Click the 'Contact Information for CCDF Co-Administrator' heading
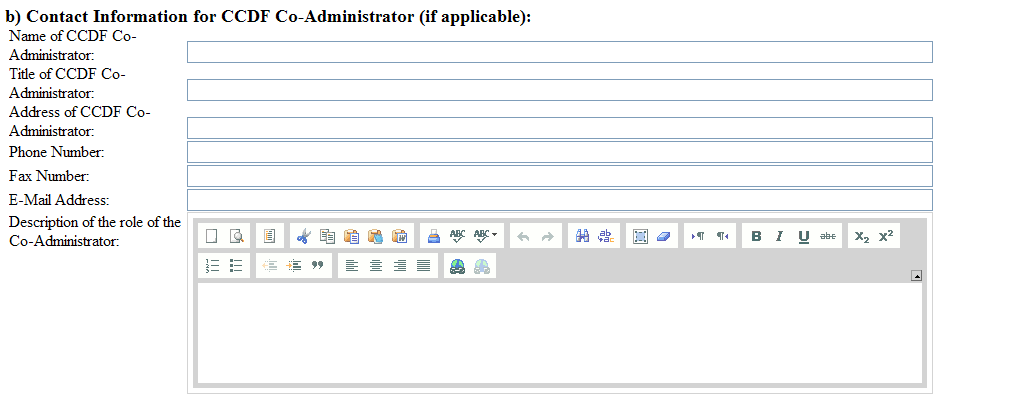The image size is (1028, 399). [x=268, y=16]
